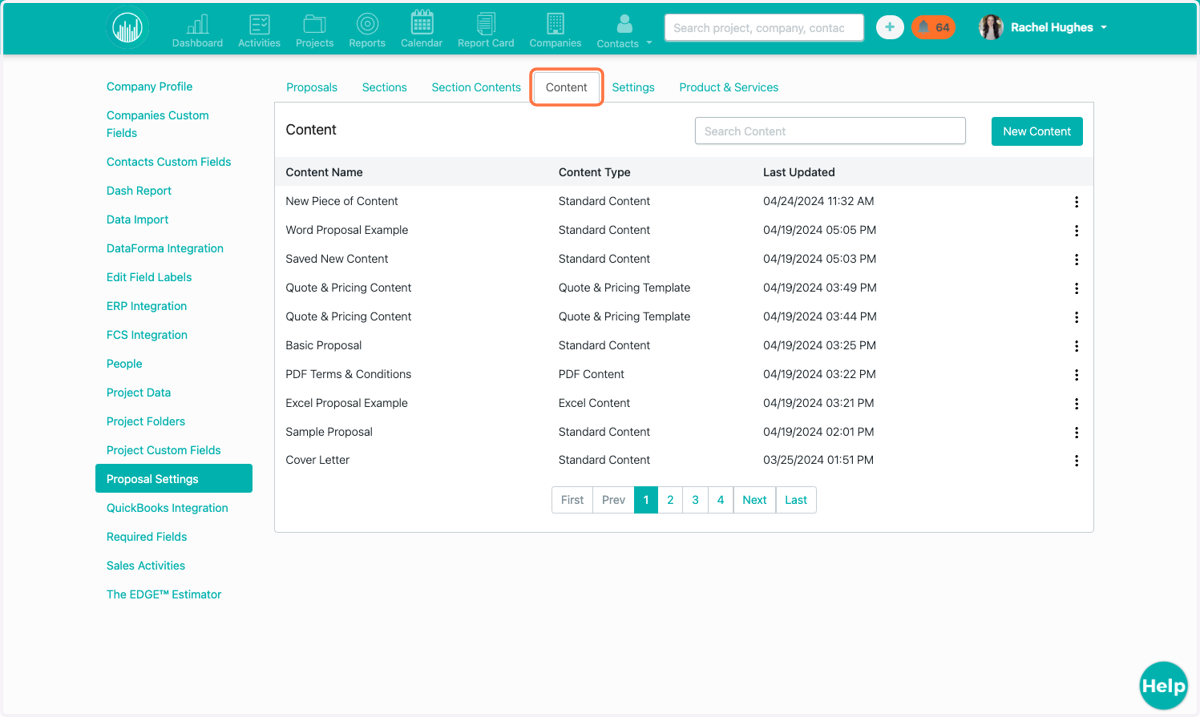
Task: Jump to the Last page
Action: [796, 500]
